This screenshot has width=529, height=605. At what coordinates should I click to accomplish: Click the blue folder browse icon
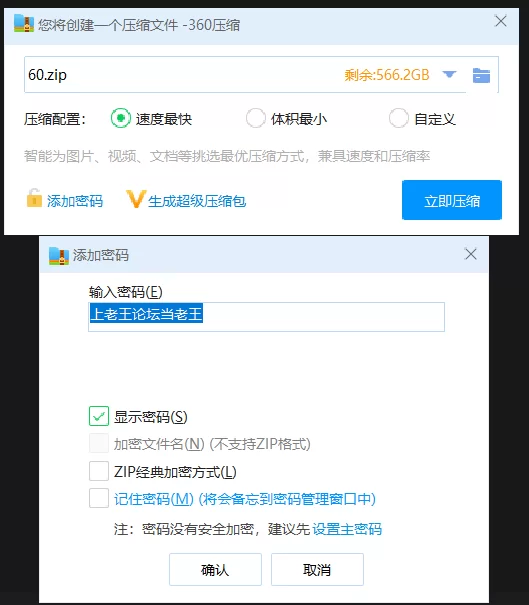[481, 75]
